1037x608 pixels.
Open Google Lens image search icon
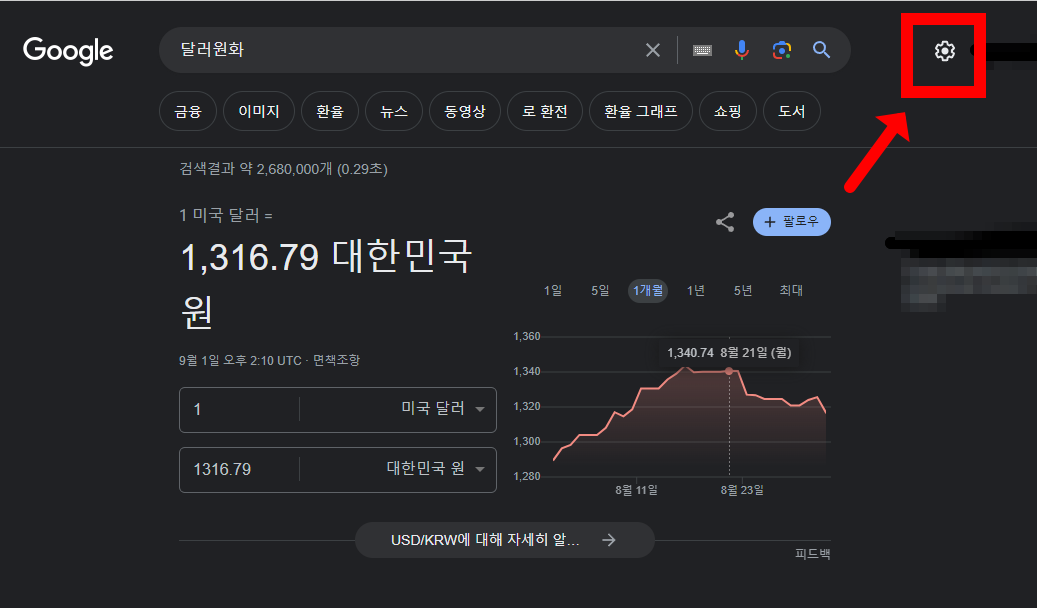tap(781, 49)
